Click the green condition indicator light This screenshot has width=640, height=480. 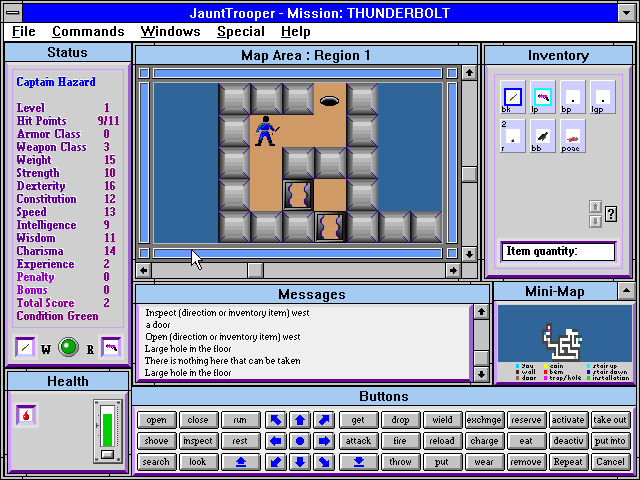[68, 347]
